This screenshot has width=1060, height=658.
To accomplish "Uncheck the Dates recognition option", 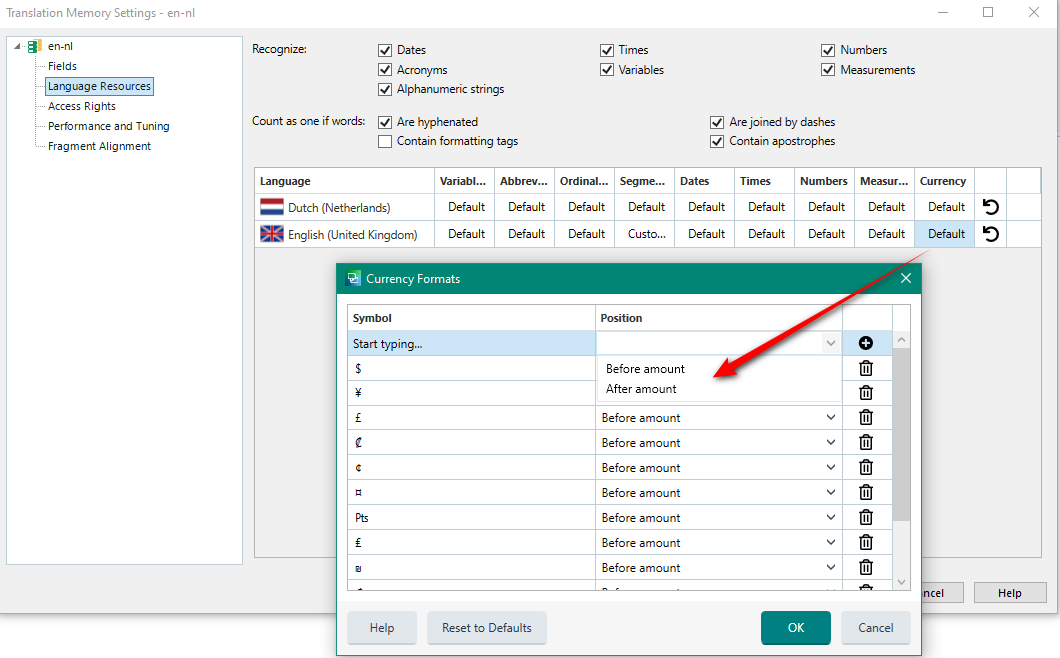I will [385, 50].
